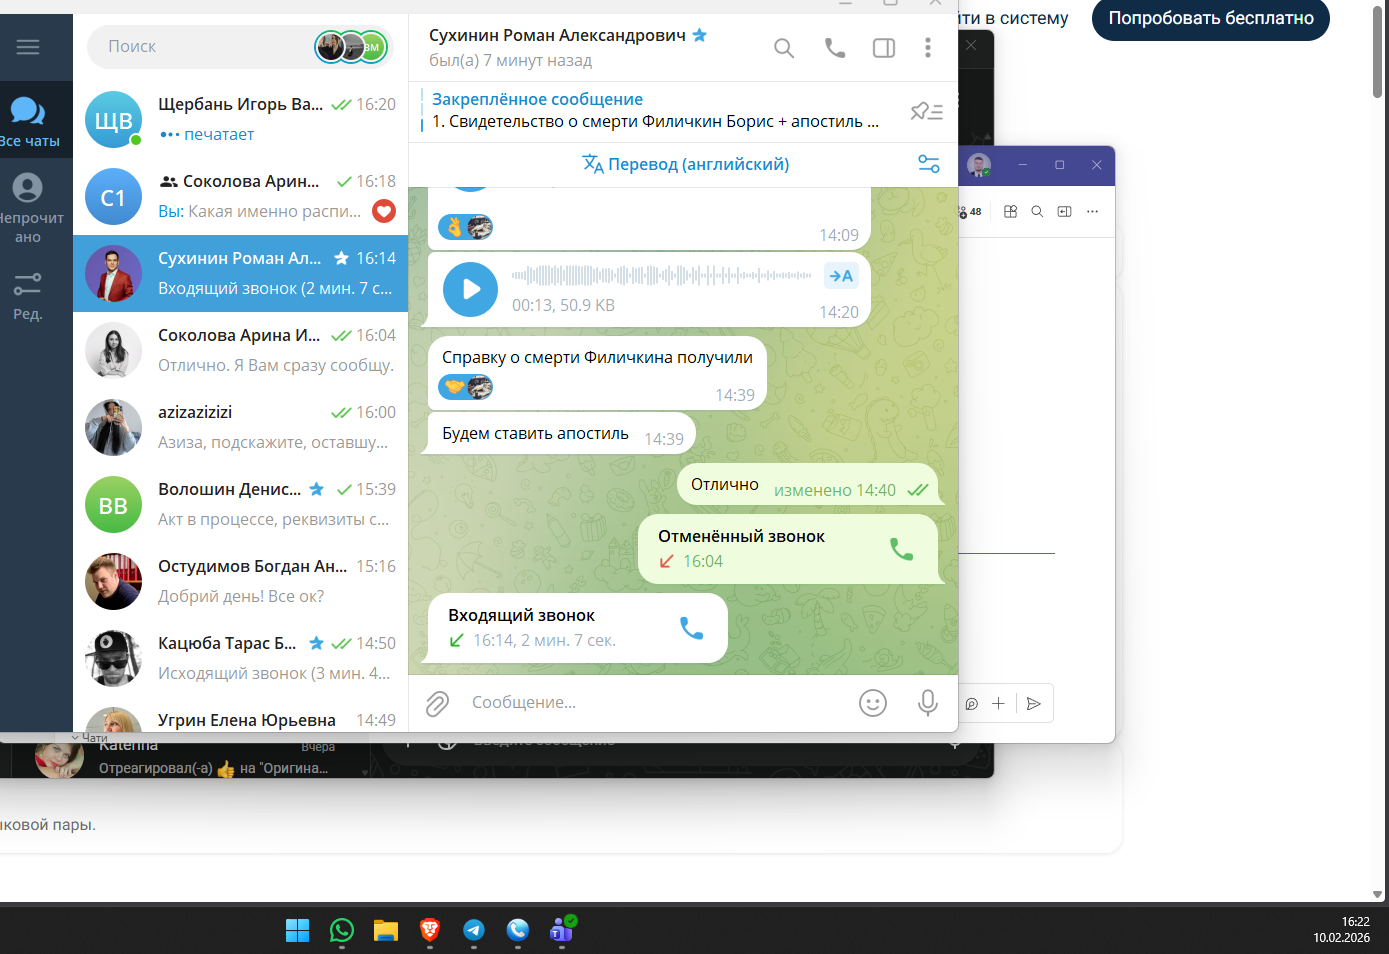Attach a file with the paperclip
This screenshot has height=954, width=1389.
(437, 704)
